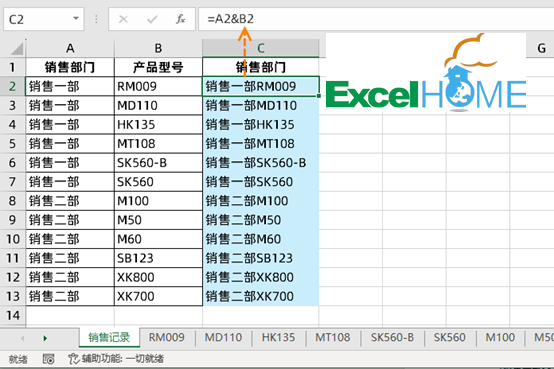
Task: Switch to the SK560 sheet tab
Action: click(449, 338)
